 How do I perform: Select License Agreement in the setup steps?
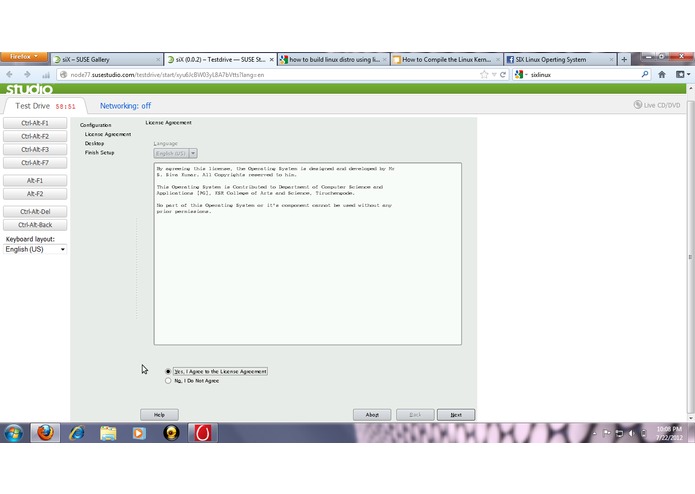pos(108,134)
